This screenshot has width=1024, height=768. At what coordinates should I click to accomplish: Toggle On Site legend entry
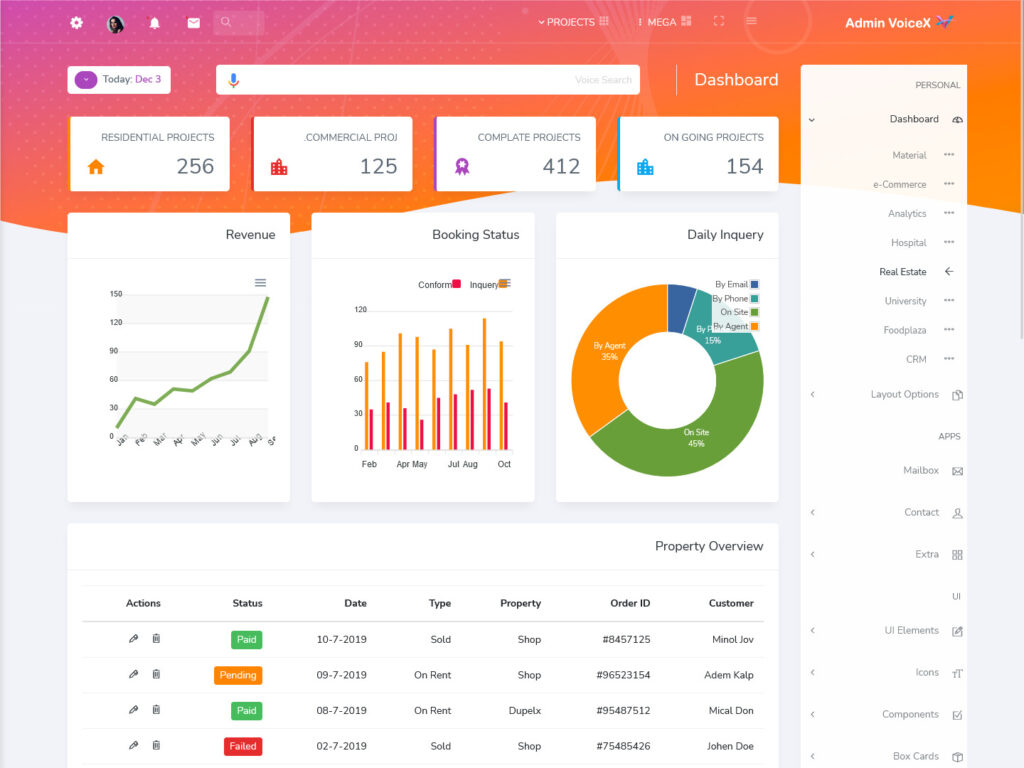tap(739, 312)
